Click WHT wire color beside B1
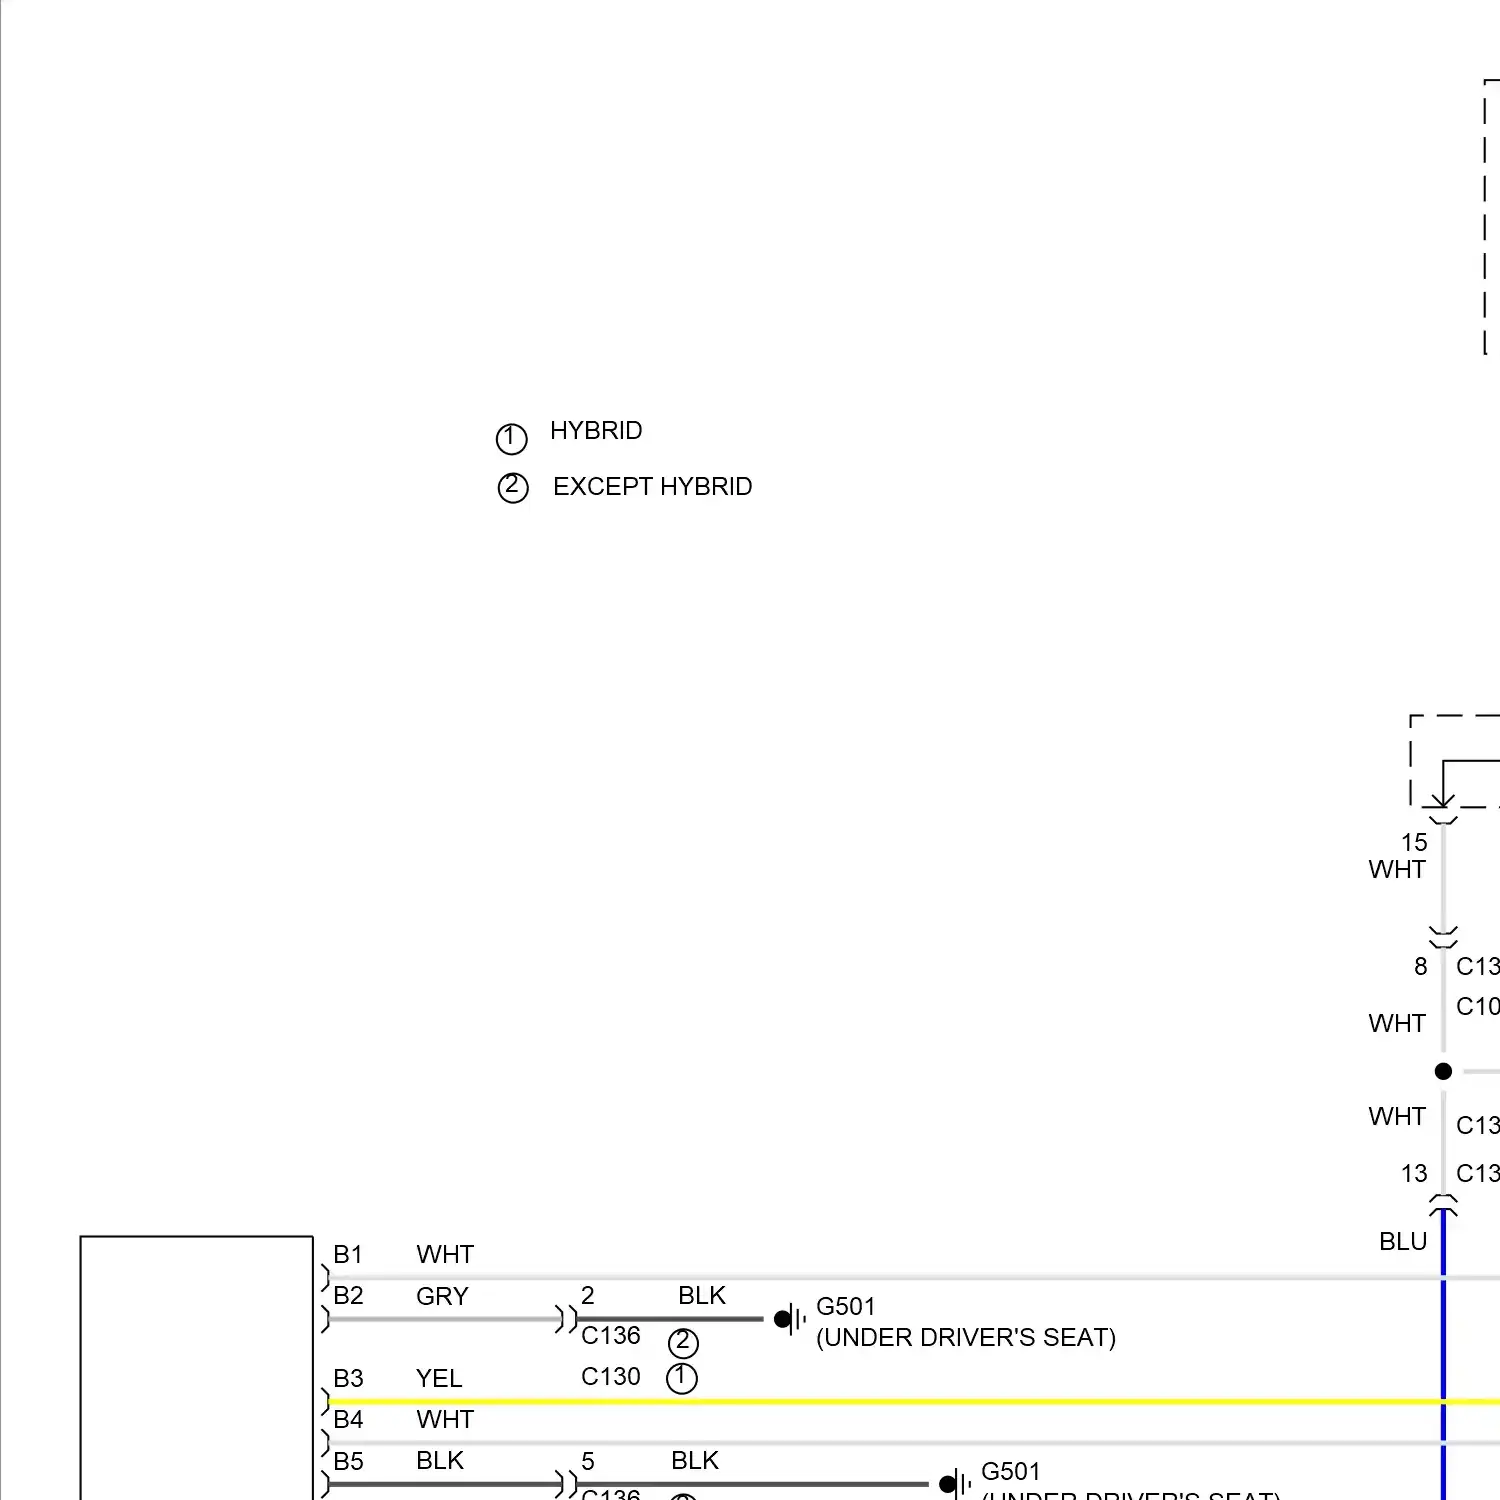The height and width of the screenshot is (1500, 1500). pos(445,1254)
